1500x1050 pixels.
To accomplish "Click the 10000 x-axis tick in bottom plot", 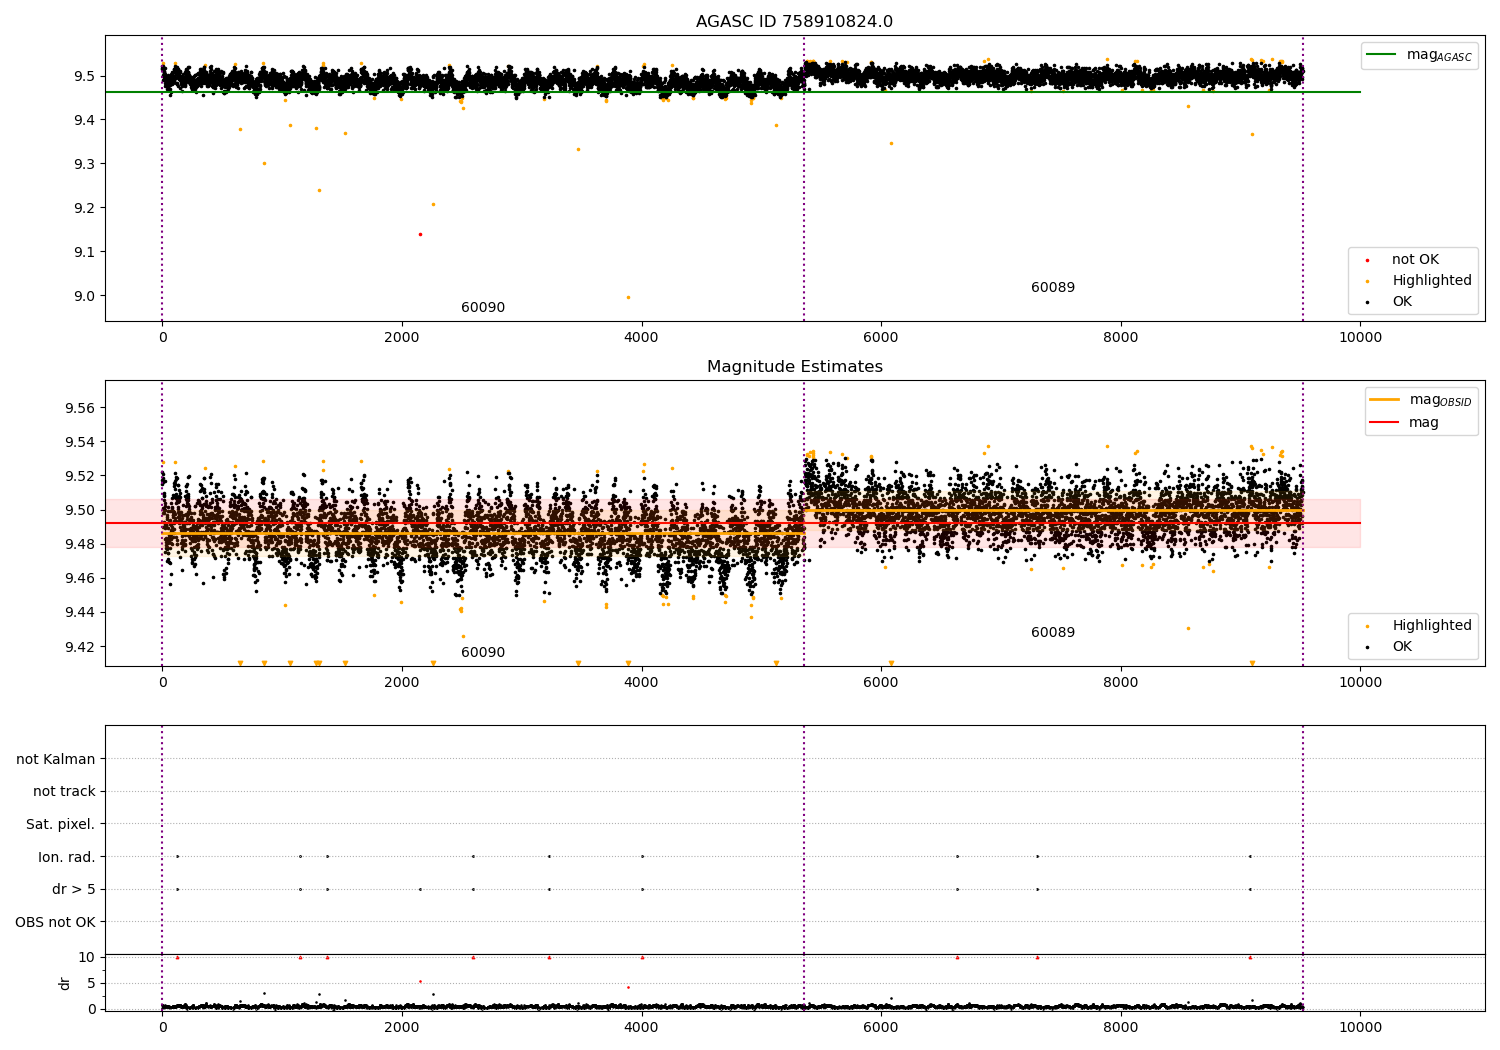I will [1360, 1028].
